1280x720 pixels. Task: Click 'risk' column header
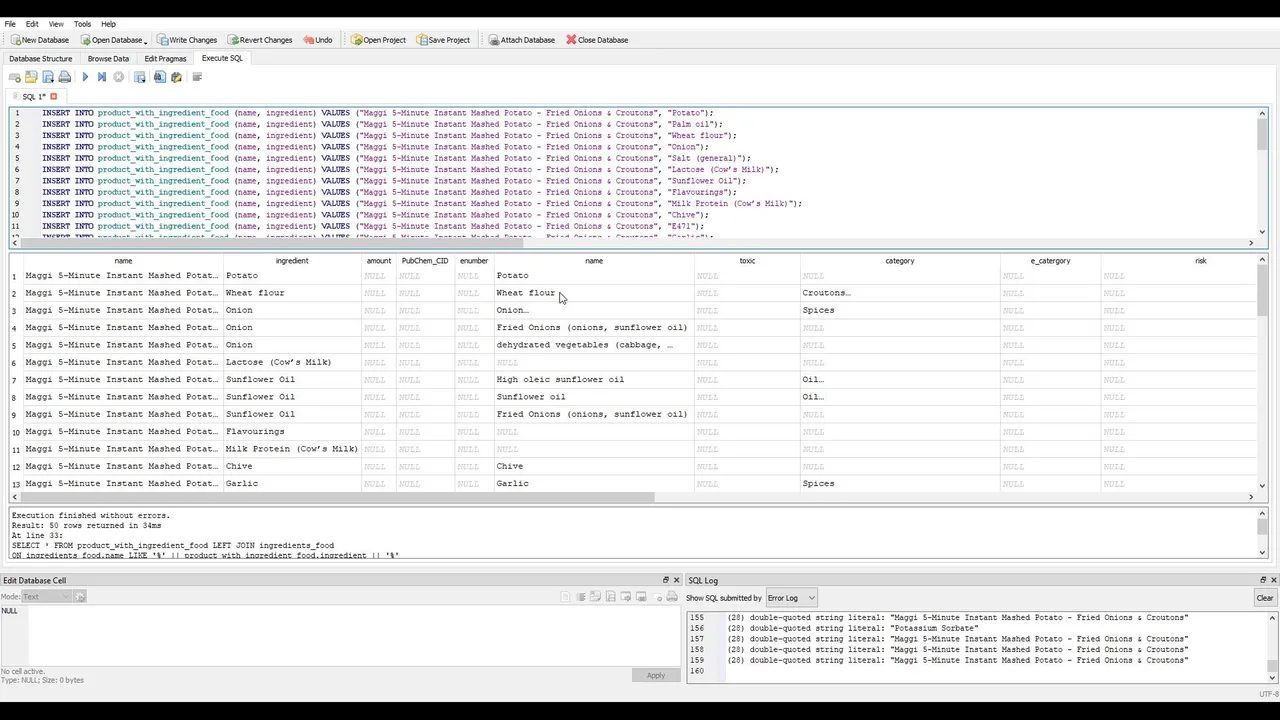click(x=1200, y=261)
